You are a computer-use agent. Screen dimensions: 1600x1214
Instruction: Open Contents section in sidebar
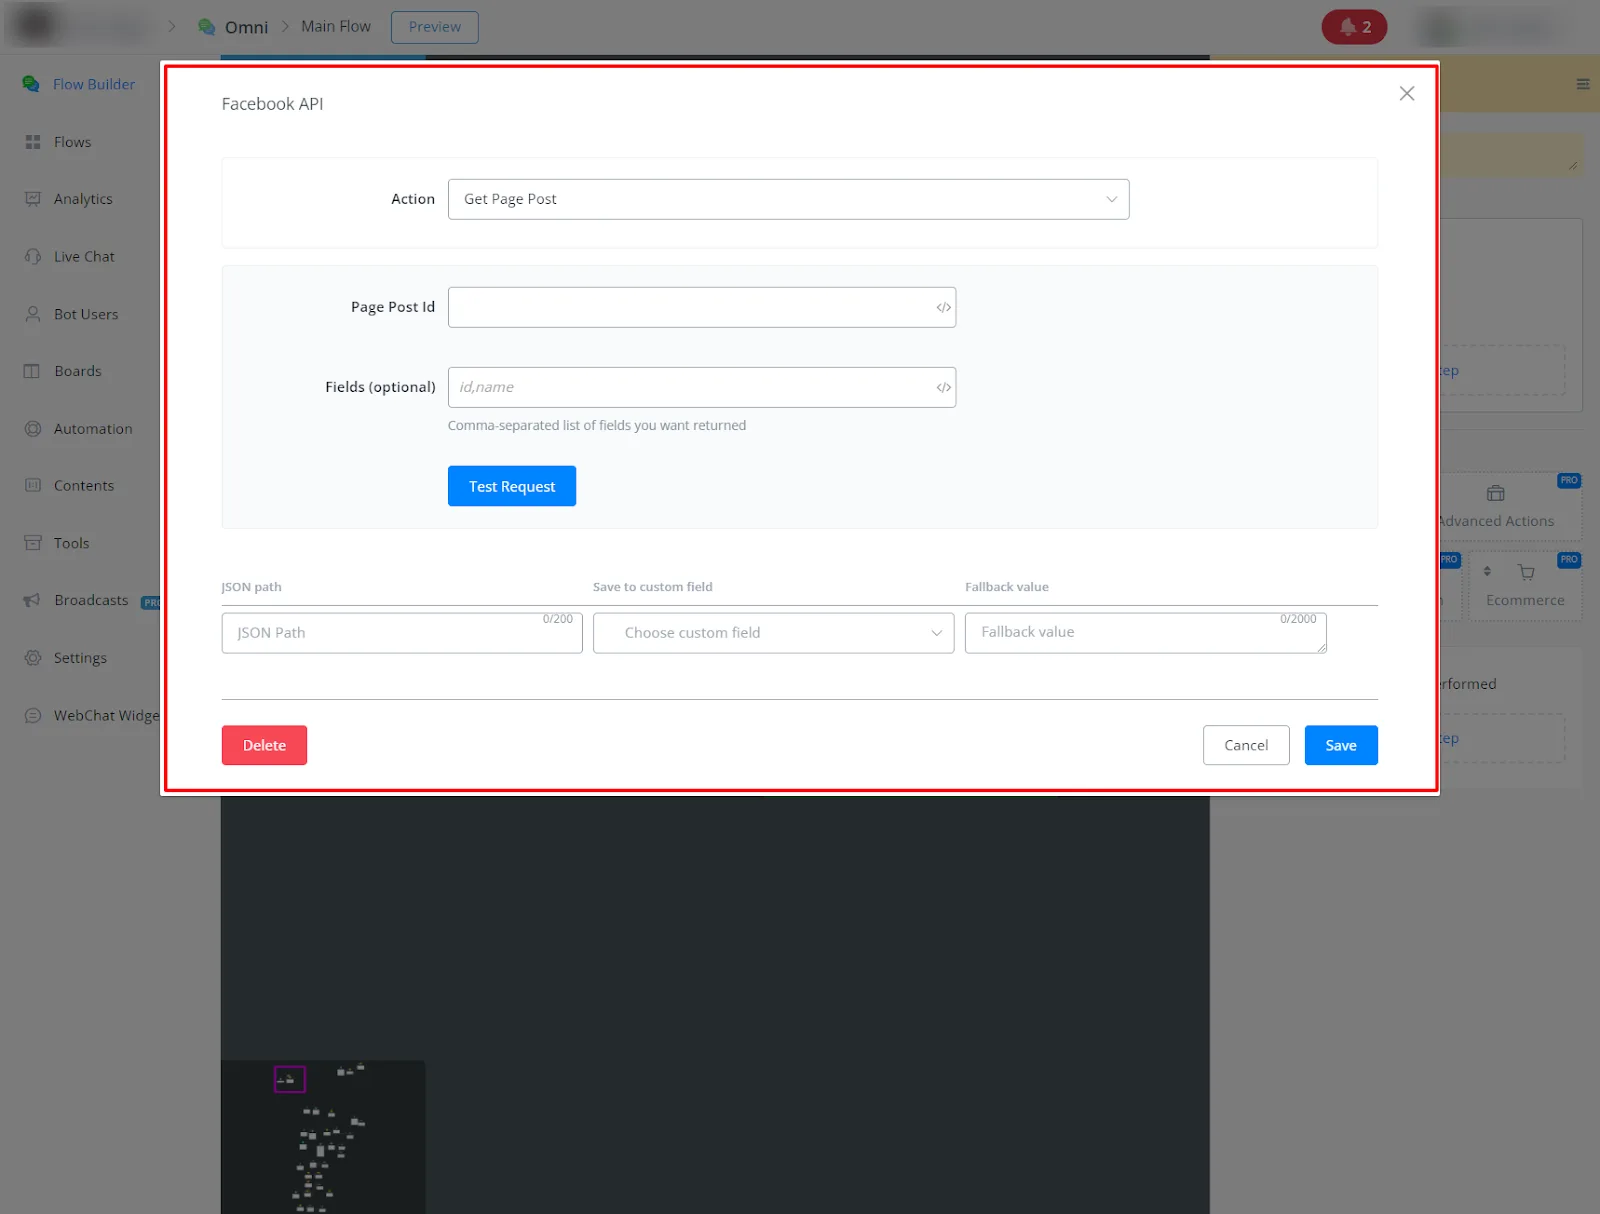point(84,486)
